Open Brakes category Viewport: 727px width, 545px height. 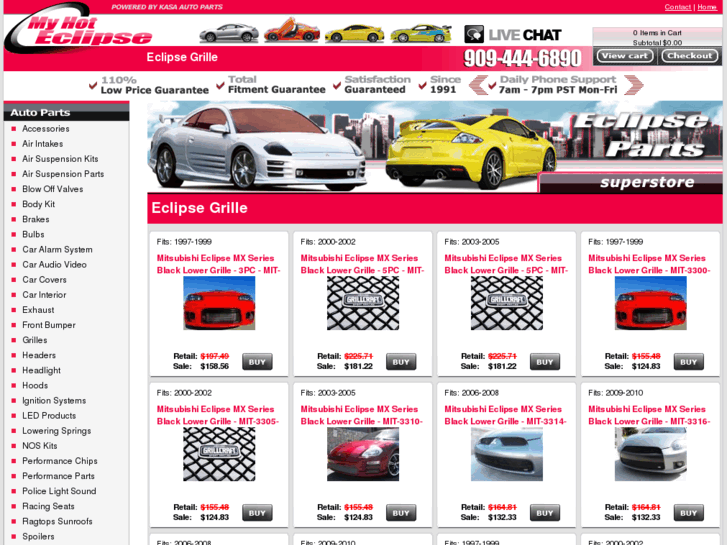[x=36, y=219]
